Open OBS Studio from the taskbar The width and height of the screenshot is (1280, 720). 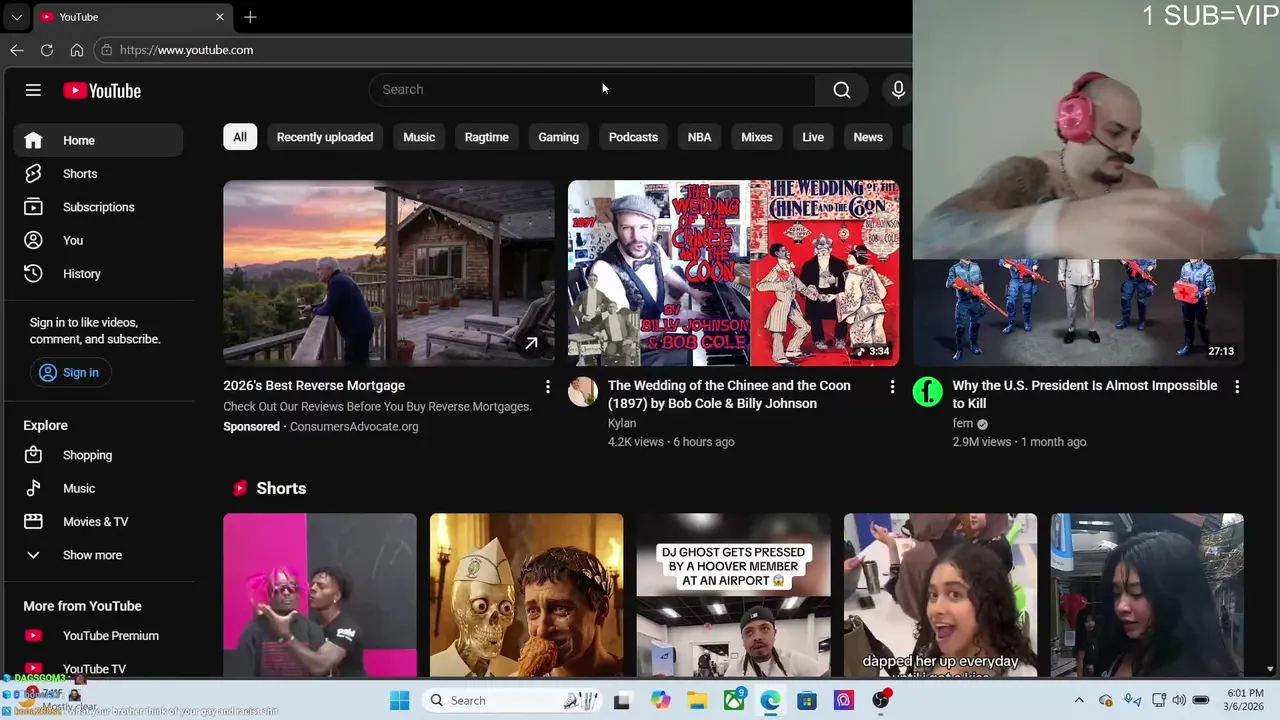click(881, 700)
